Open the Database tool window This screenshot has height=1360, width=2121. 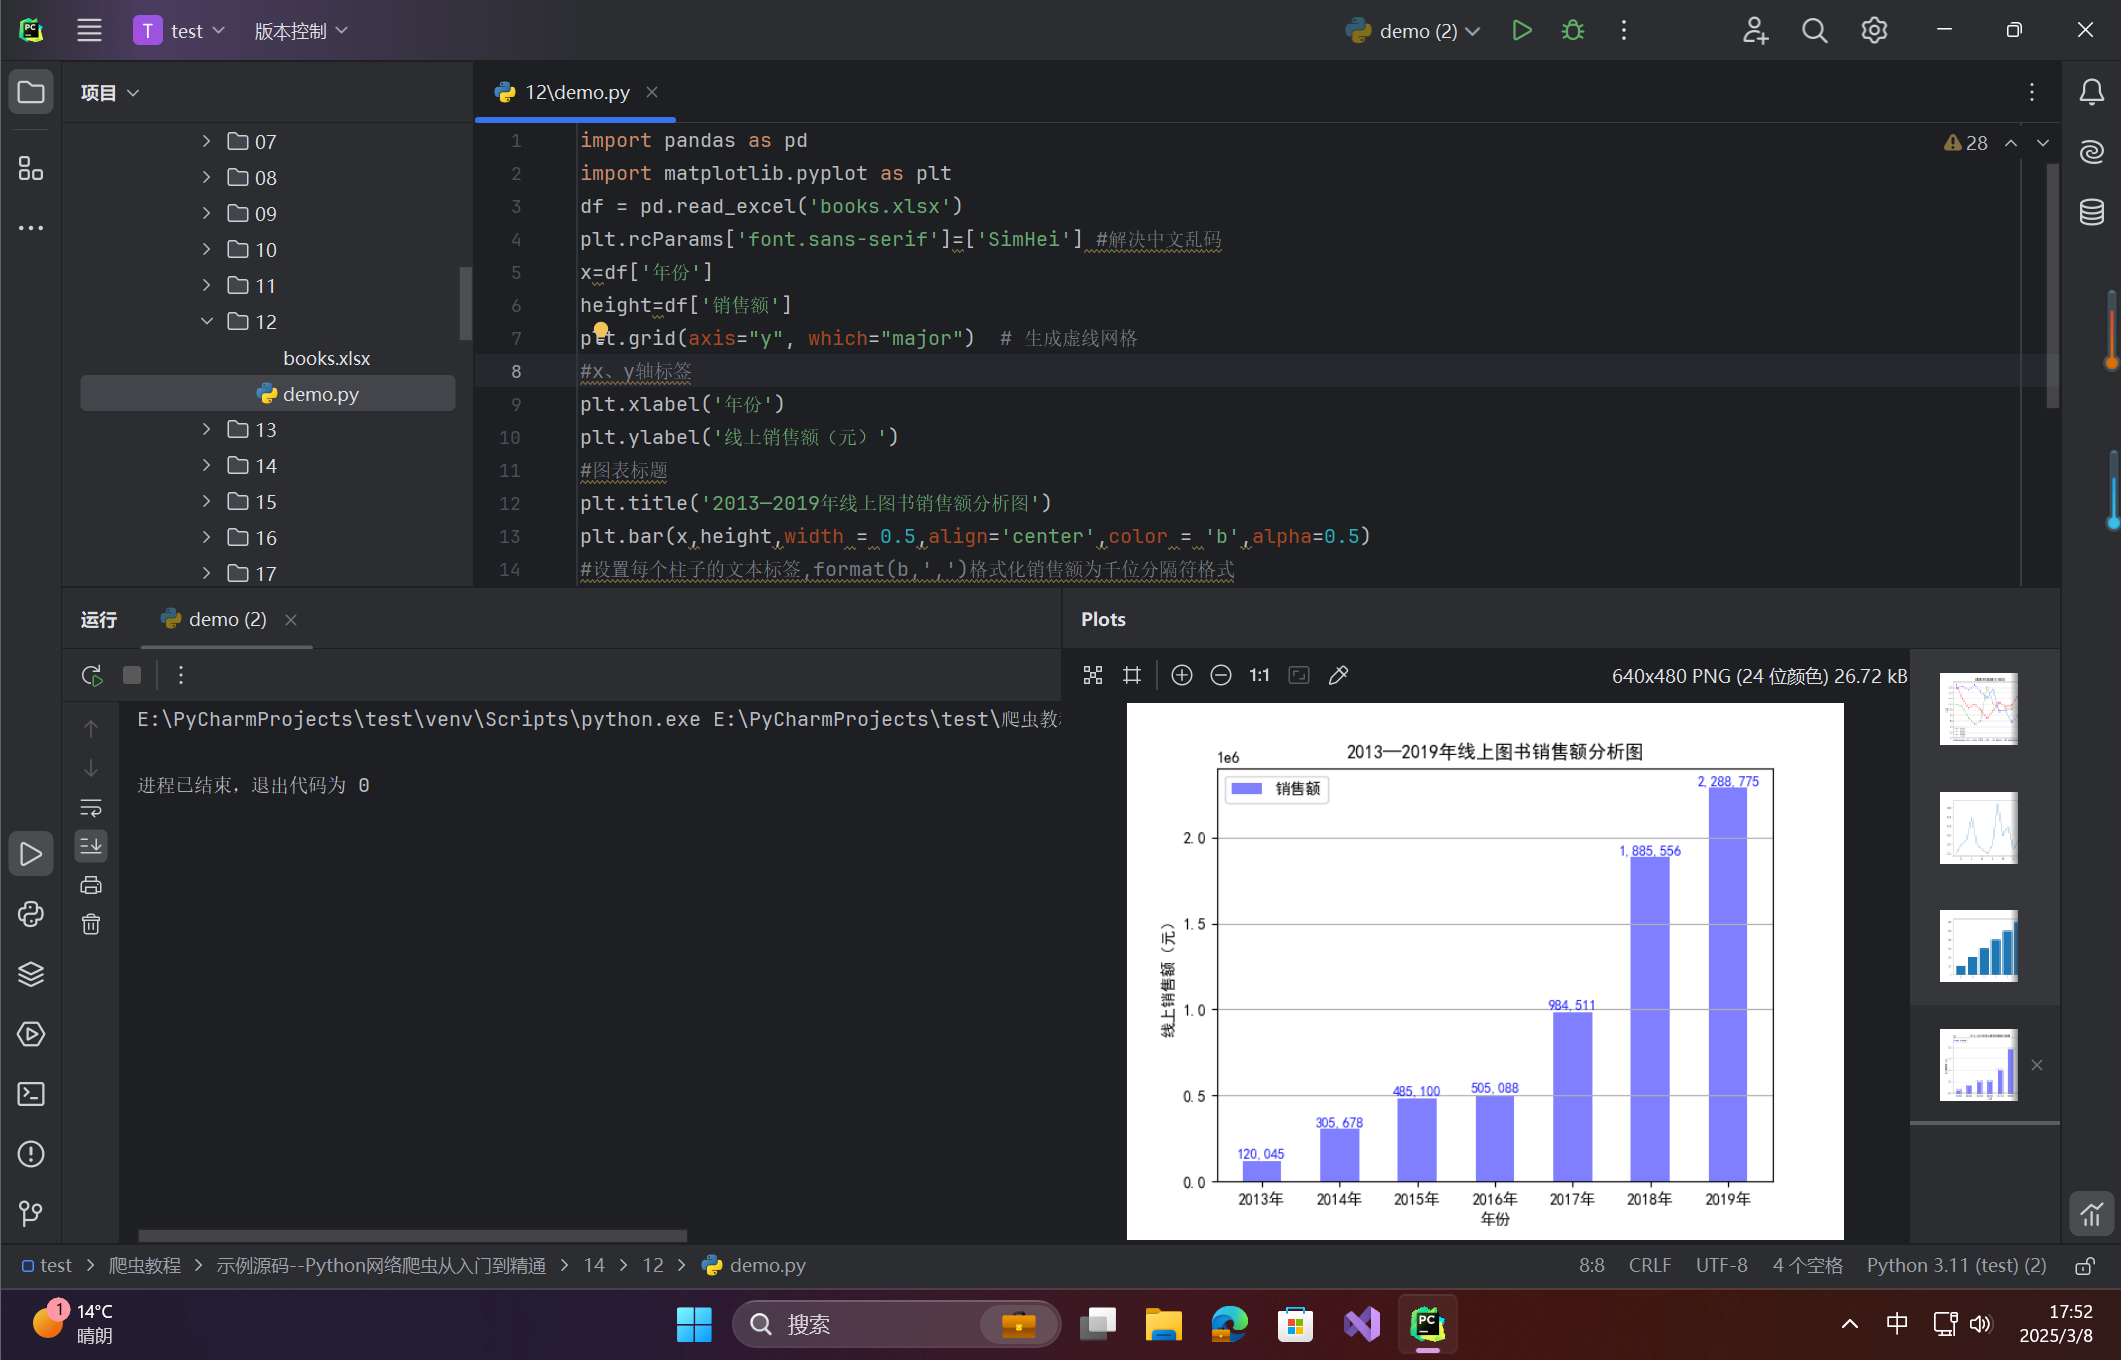coord(2091,212)
